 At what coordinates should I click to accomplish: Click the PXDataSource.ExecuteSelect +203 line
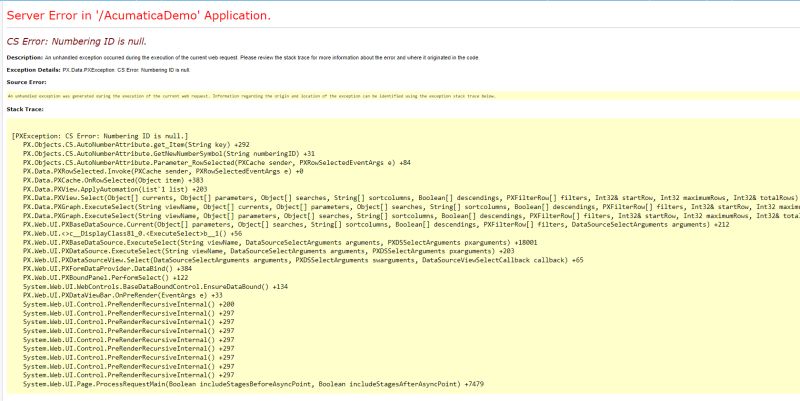coord(268,251)
